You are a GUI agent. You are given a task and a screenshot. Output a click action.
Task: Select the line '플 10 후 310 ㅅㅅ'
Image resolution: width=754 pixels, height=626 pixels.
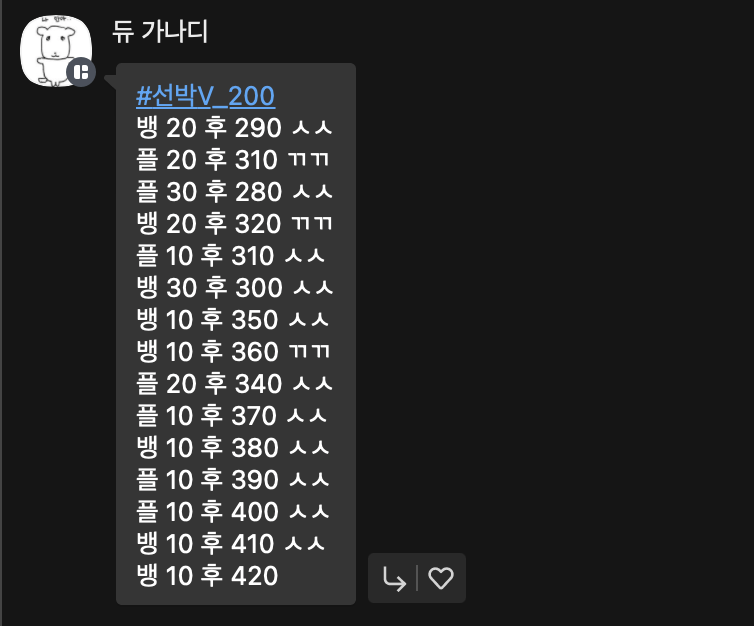point(231,256)
